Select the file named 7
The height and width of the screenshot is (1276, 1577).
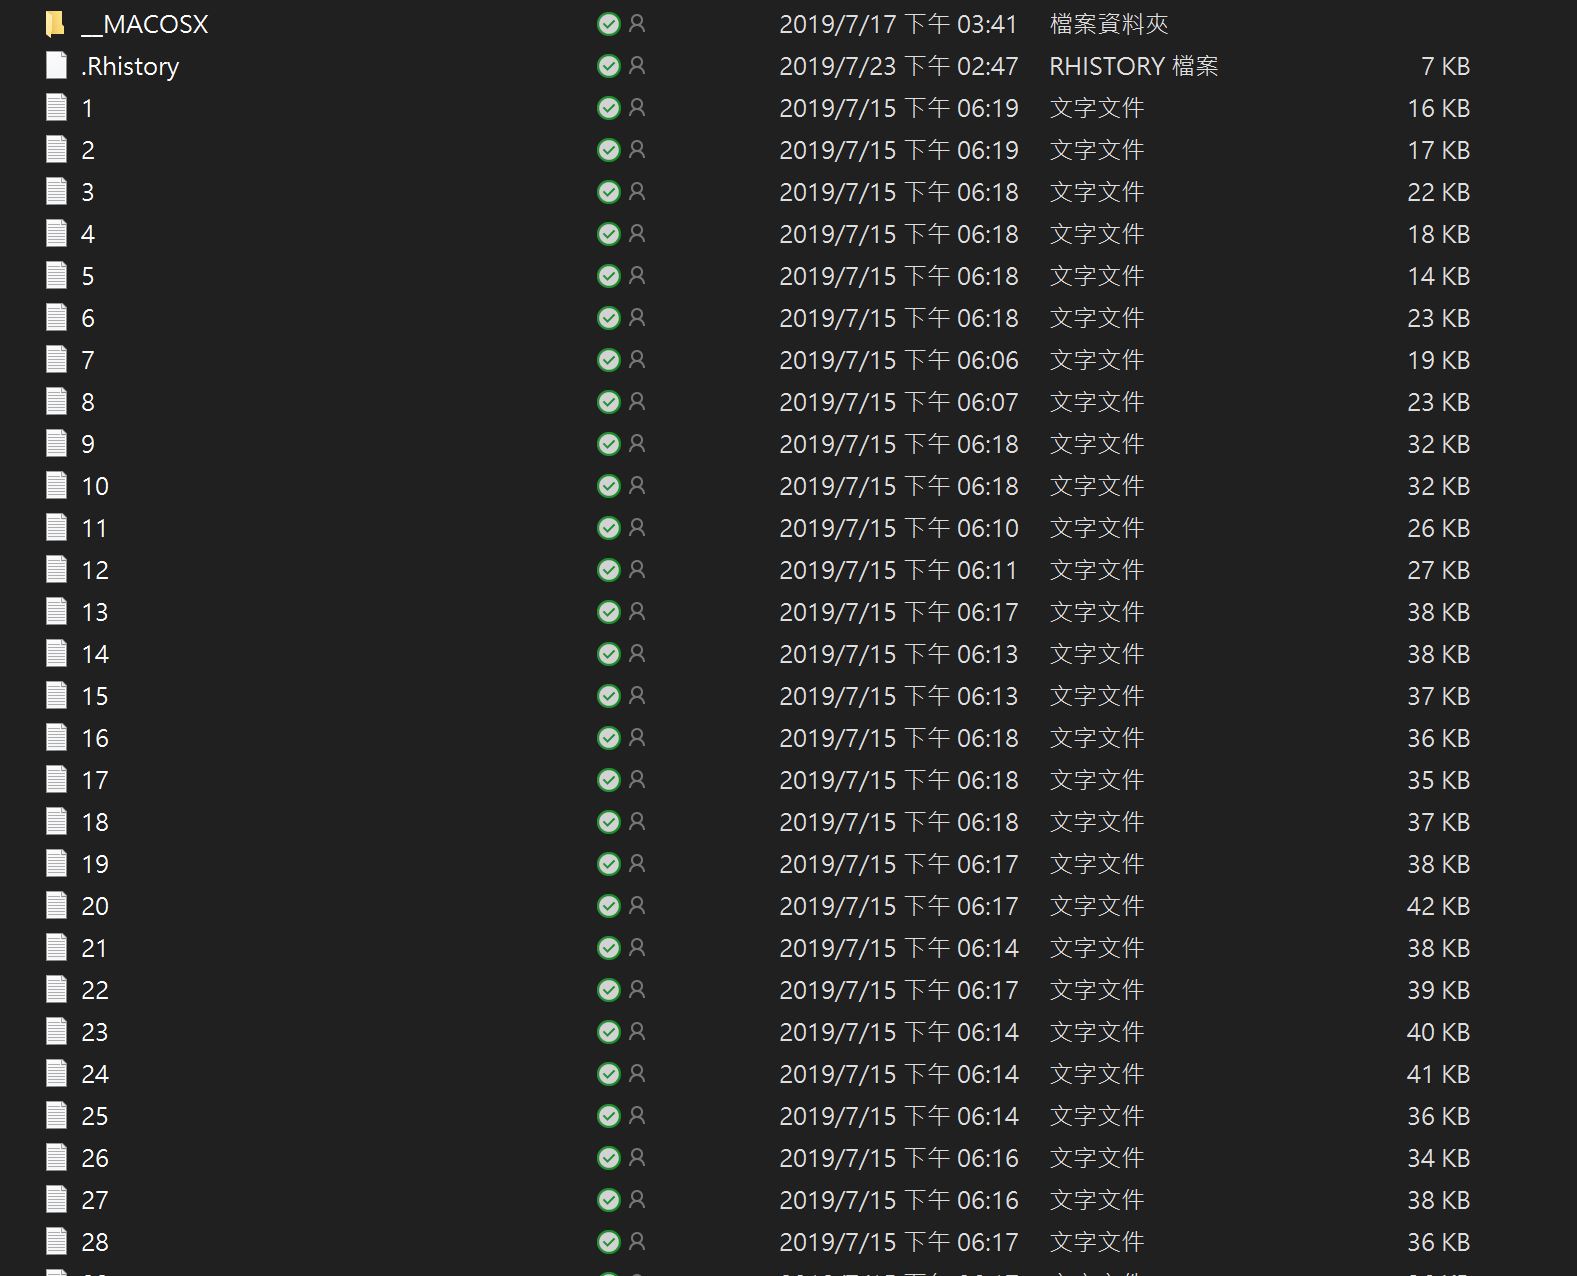[x=88, y=360]
